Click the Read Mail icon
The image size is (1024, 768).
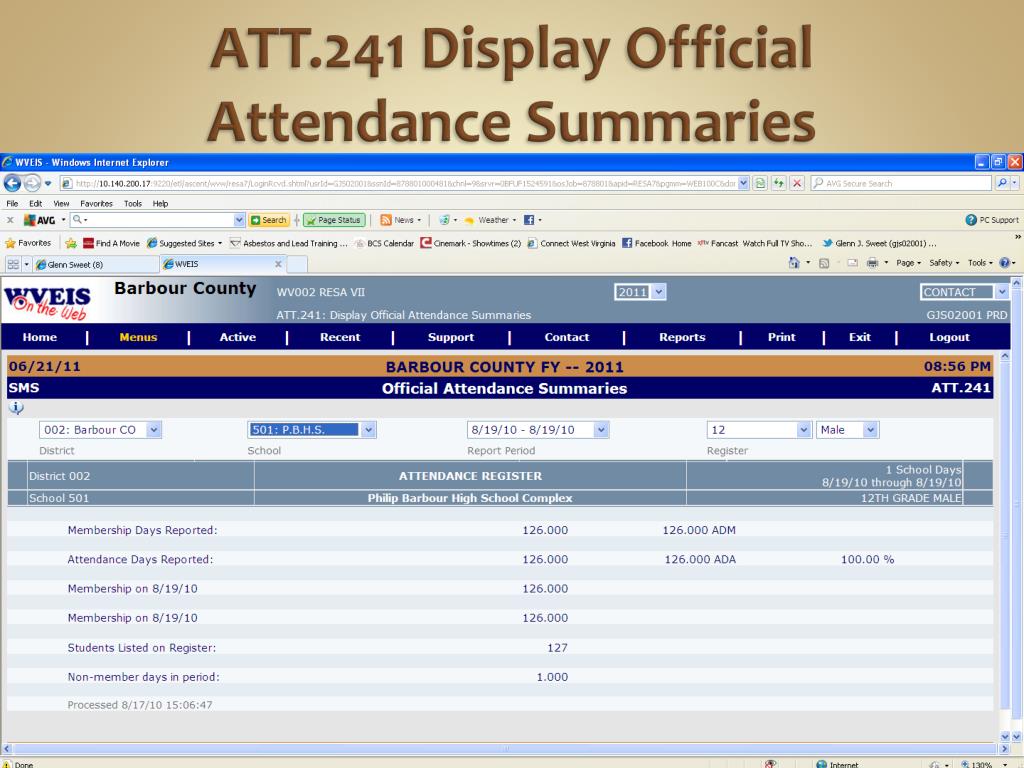852,263
